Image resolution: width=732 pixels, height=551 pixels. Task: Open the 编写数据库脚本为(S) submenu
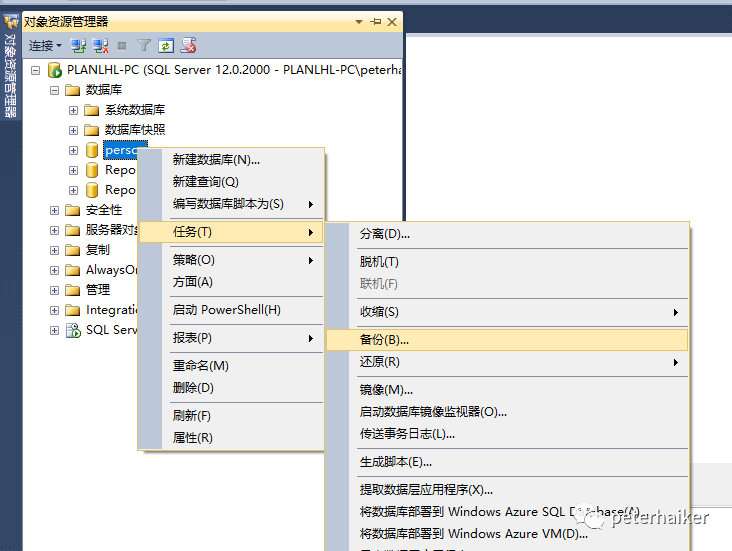(x=232, y=204)
